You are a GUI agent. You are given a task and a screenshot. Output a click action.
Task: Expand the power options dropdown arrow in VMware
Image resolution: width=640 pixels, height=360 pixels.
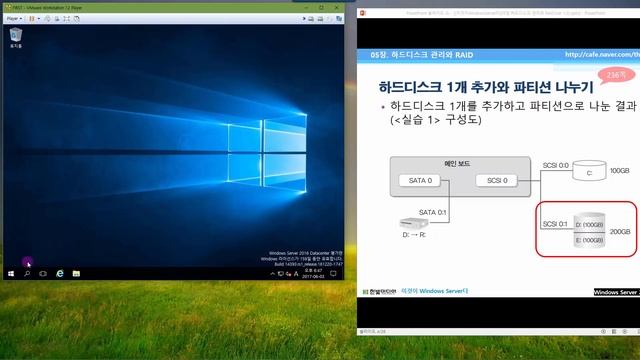pos(39,19)
